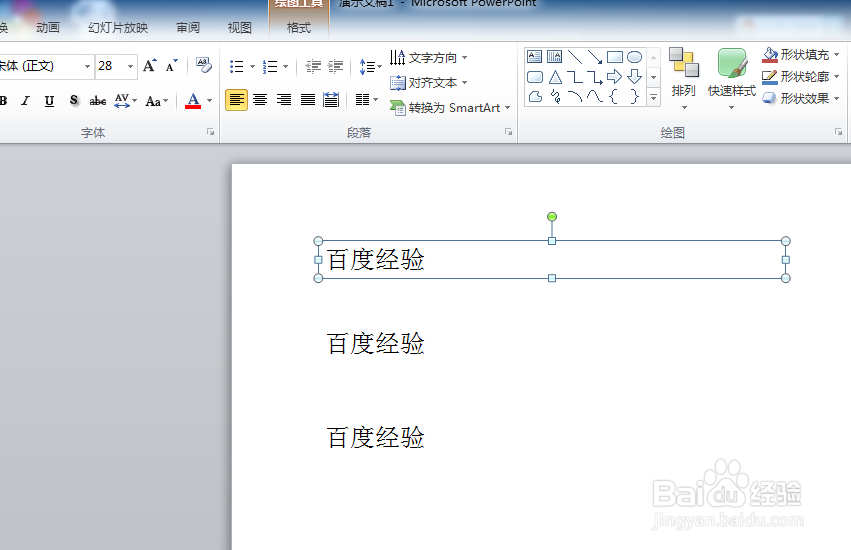Image resolution: width=851 pixels, height=550 pixels.
Task: Select freeform shape tool
Action: [535, 97]
